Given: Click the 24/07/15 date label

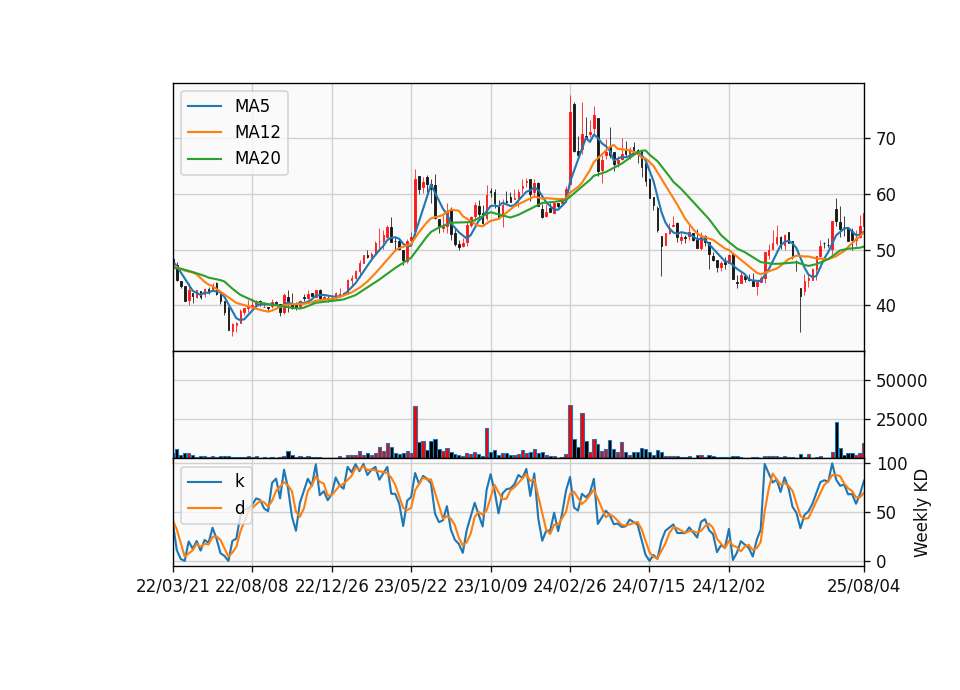Looking at the screenshot, I should click(649, 586).
